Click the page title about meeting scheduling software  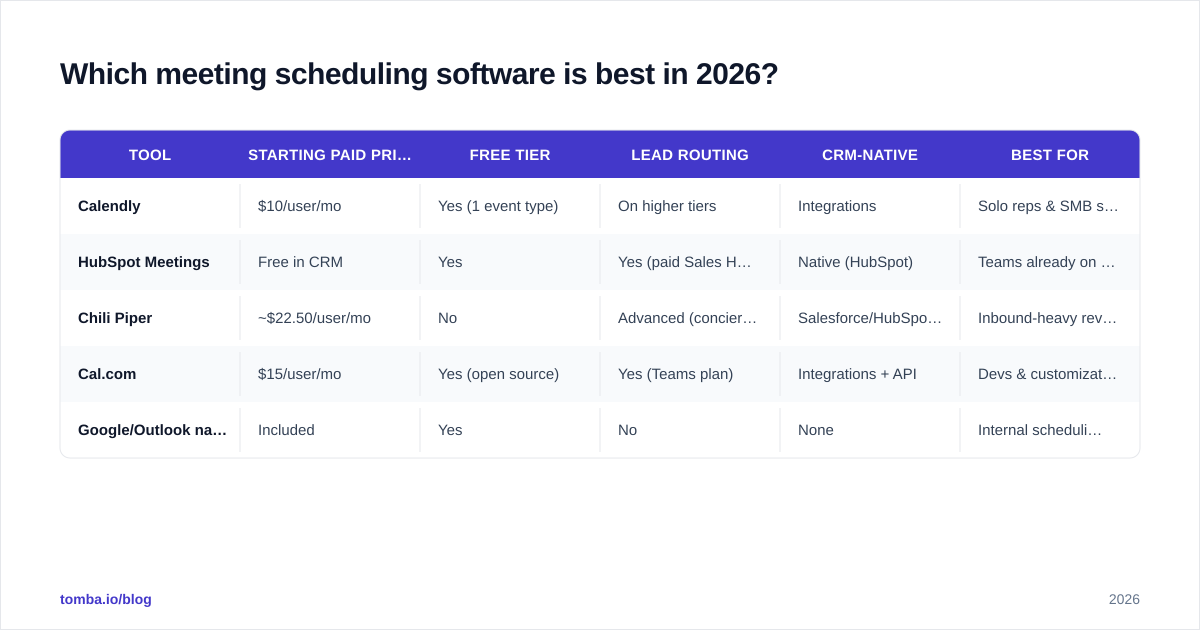419,74
